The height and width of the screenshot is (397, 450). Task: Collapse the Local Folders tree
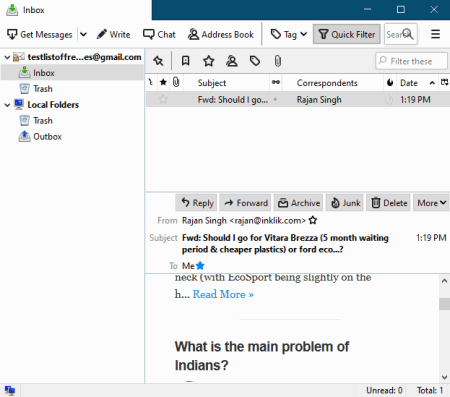7,105
